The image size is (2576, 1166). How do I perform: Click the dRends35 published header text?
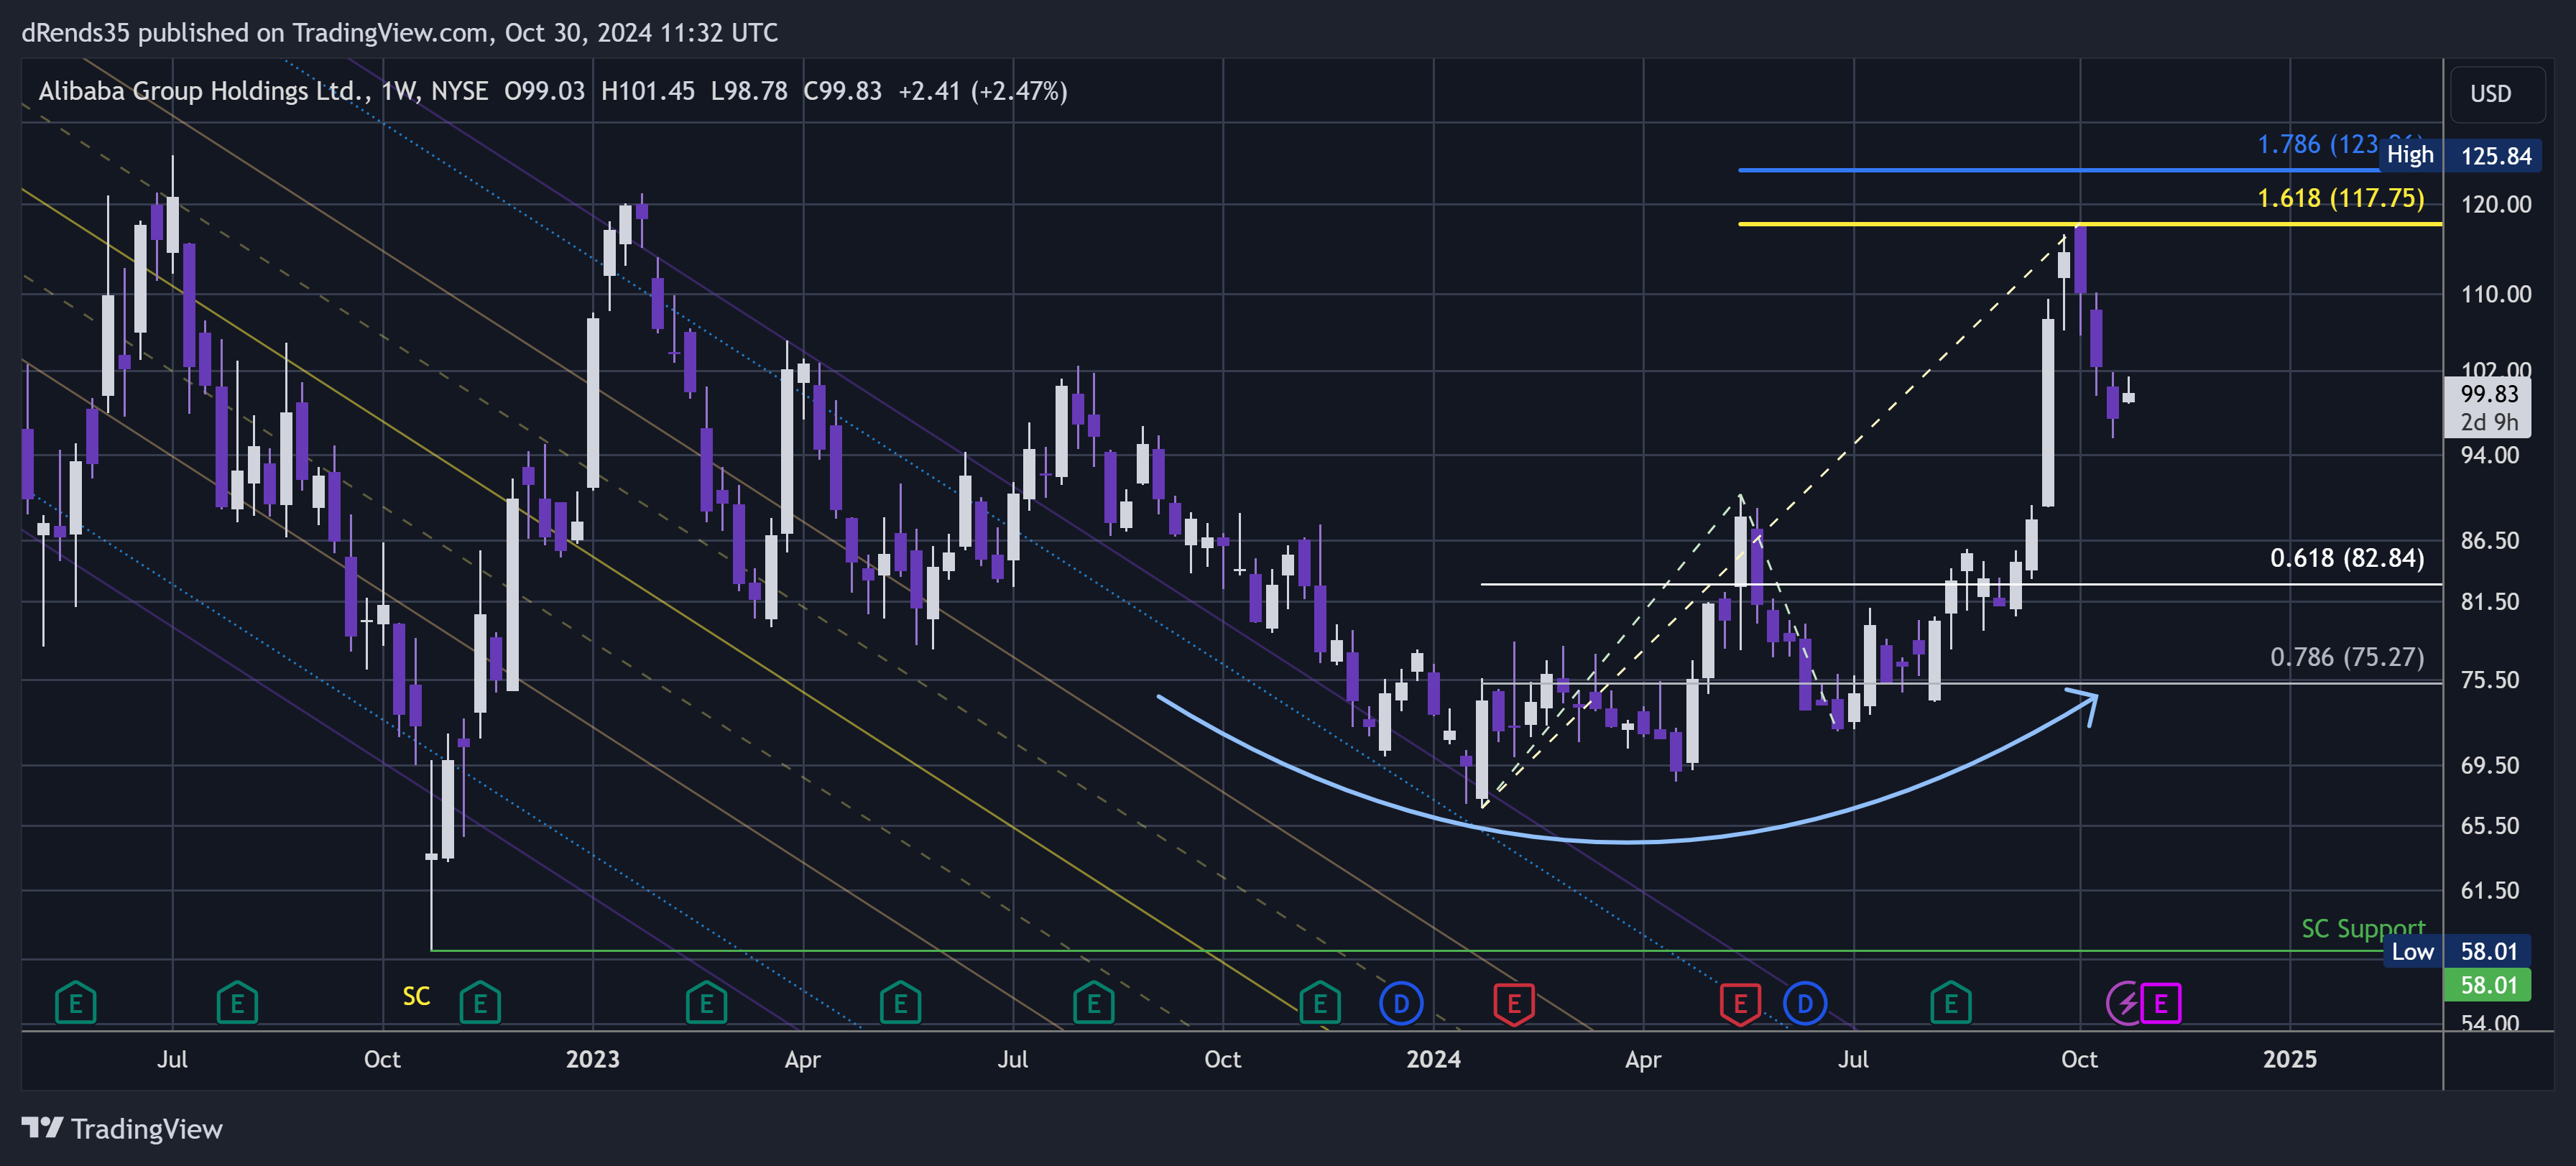tap(400, 33)
